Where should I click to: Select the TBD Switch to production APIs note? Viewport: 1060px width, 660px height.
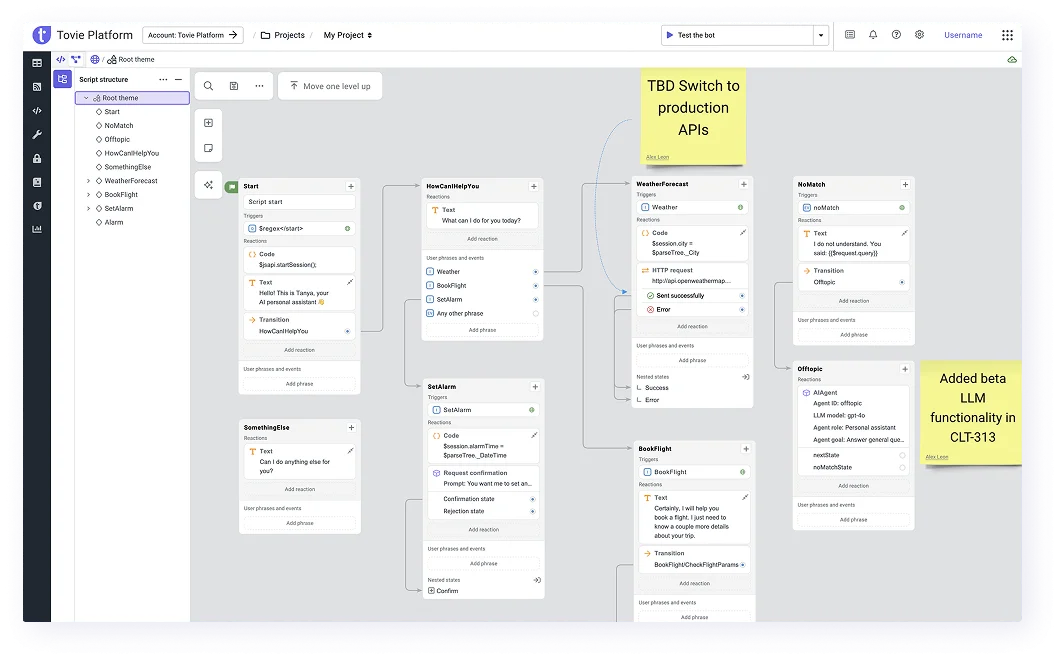(694, 116)
